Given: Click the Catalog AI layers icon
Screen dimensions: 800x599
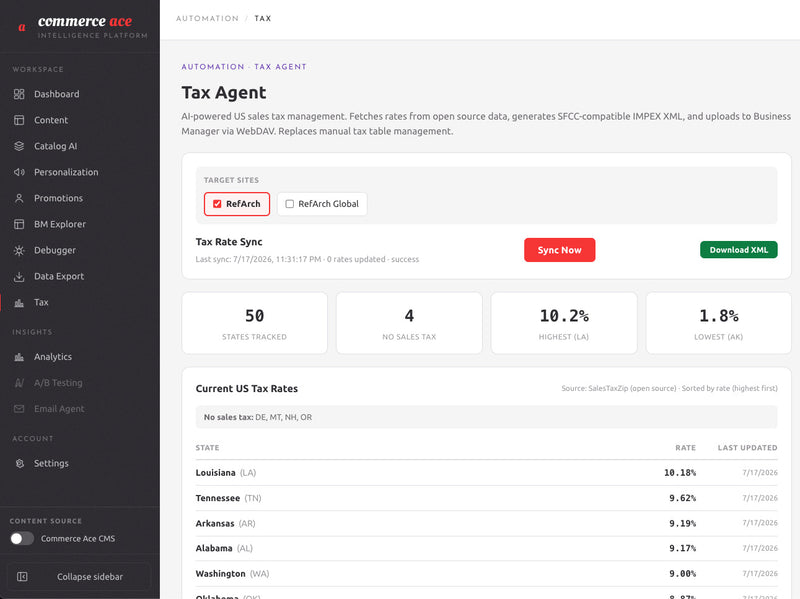Looking at the screenshot, I should 19,146.
